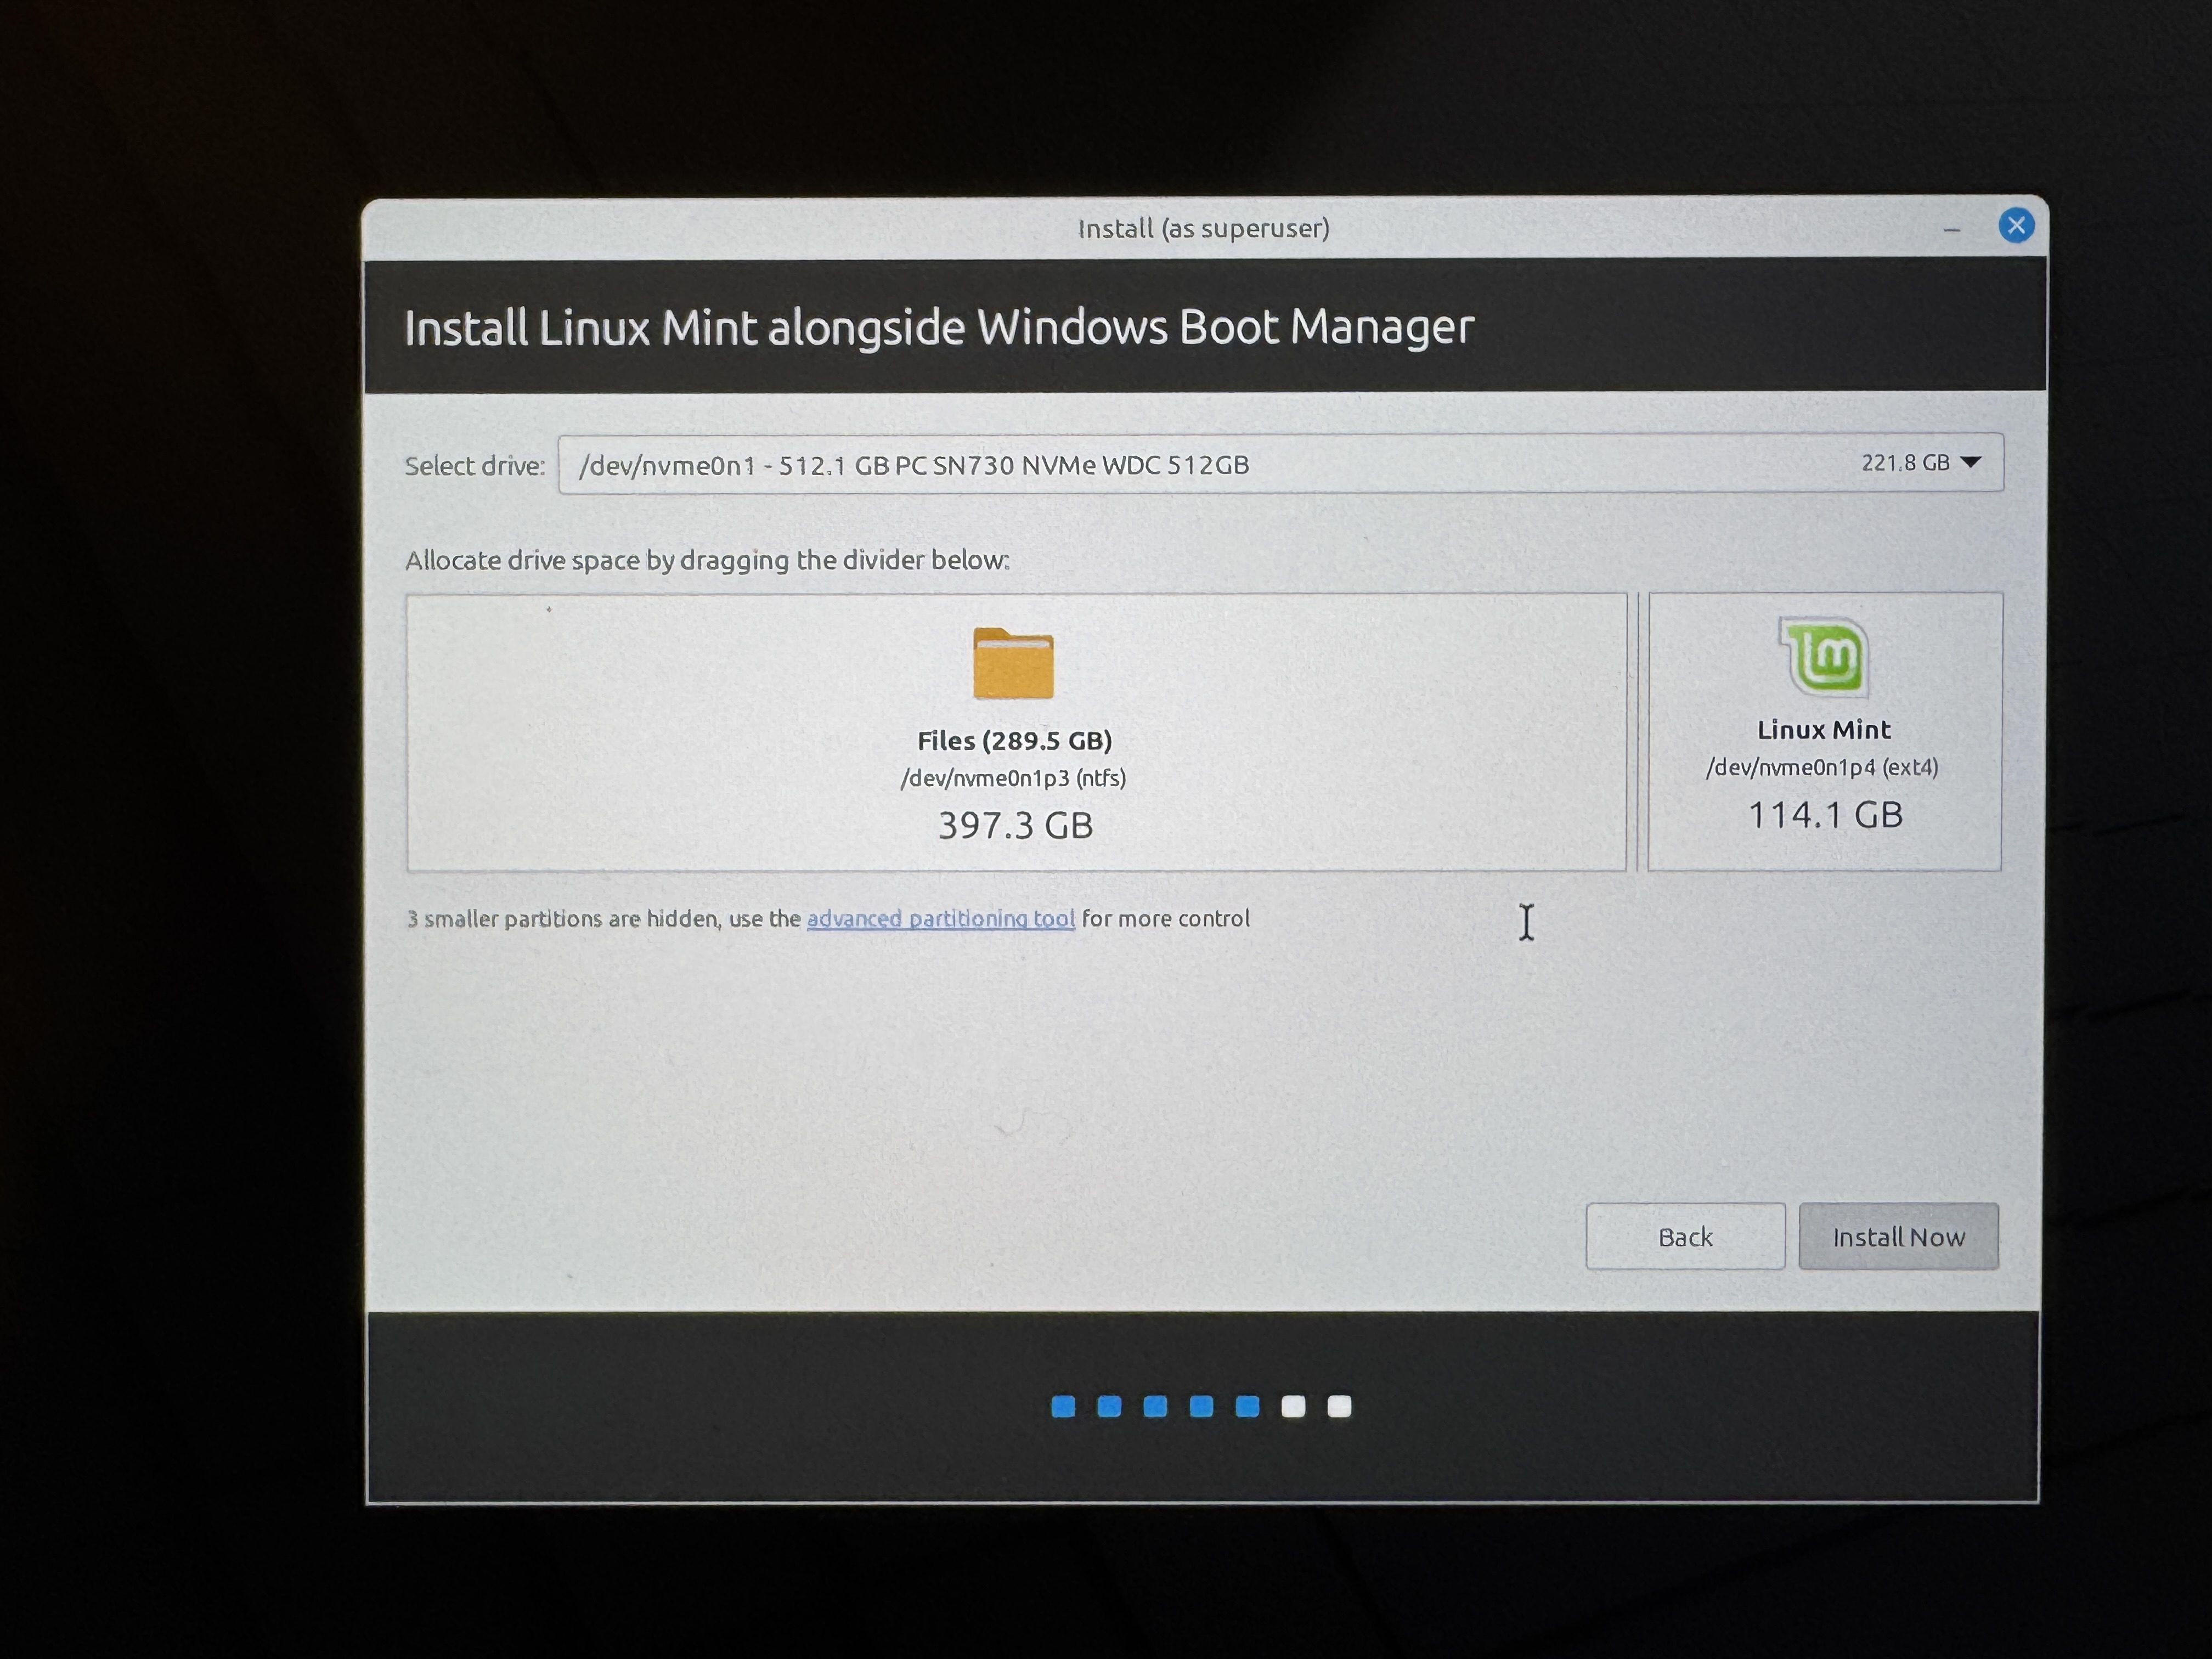Click the Install Now button
The image size is (2212, 1659).
(1897, 1237)
